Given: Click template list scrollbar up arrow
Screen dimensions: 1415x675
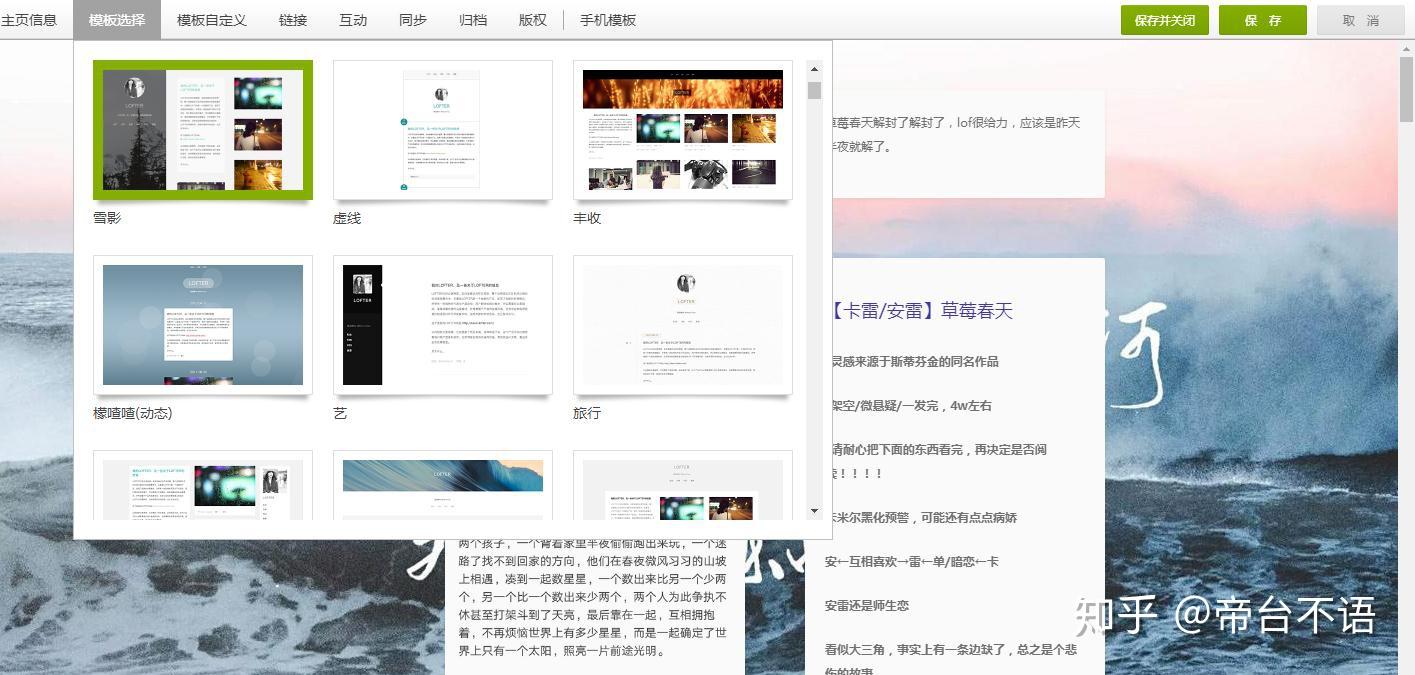Looking at the screenshot, I should pyautogui.click(x=814, y=69).
